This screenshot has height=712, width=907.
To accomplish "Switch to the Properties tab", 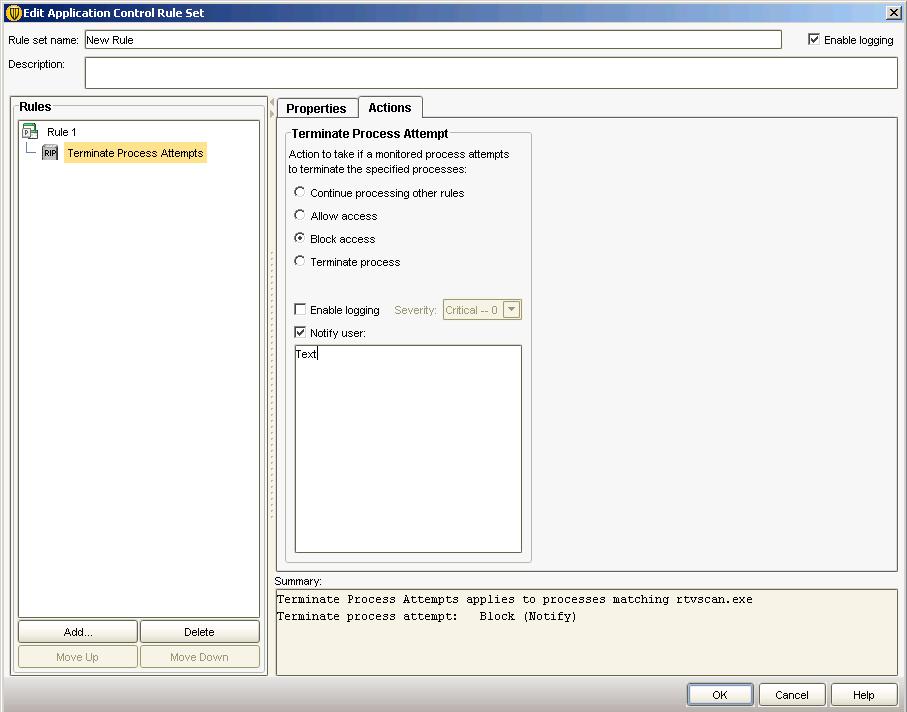I will coord(316,108).
